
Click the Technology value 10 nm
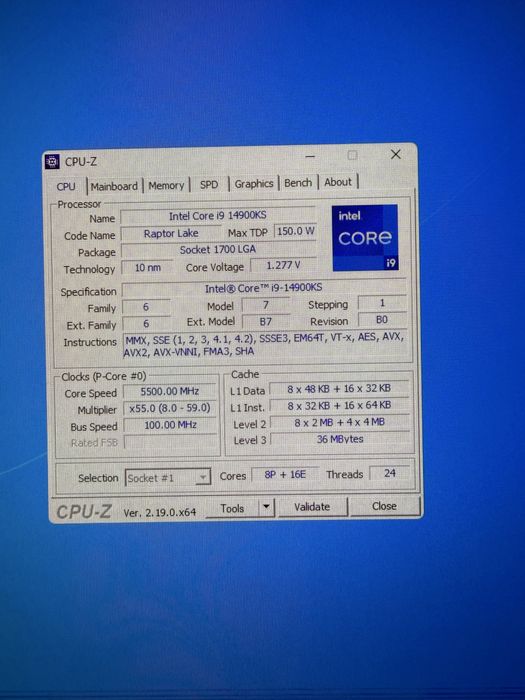pos(147,268)
